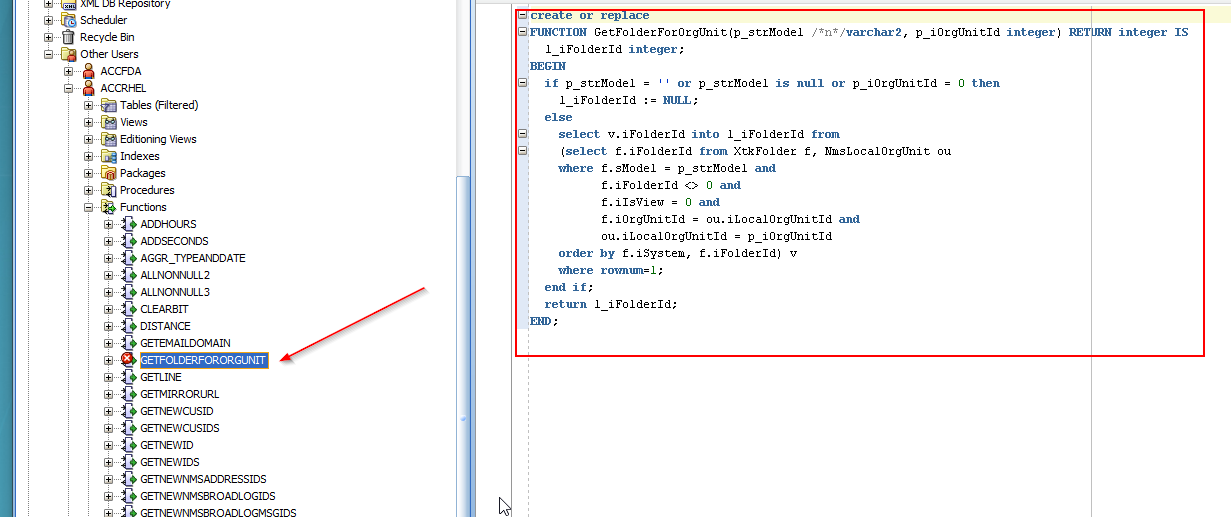Click the GETEMAILDOMAIN function icon
Viewport: 1231px width, 517px height.
pyautogui.click(x=129, y=343)
